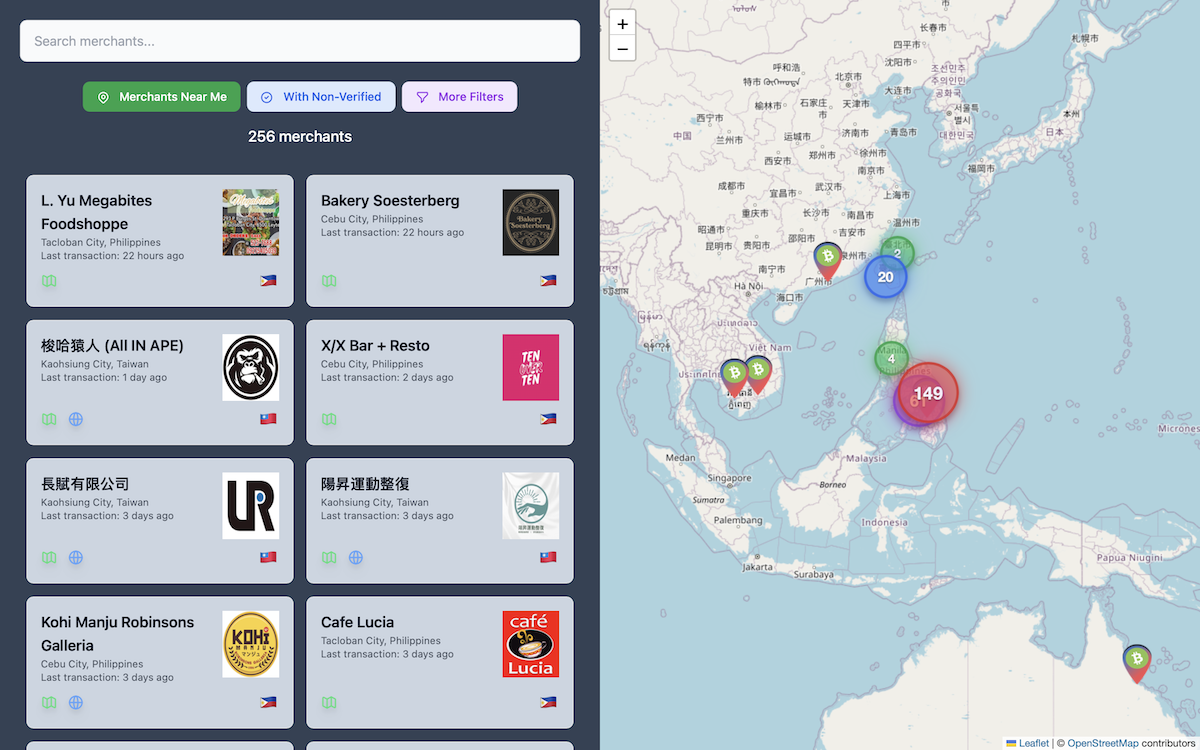Click the Leaflet link in the map corner
Image resolution: width=1200 pixels, height=750 pixels.
pos(1032,743)
